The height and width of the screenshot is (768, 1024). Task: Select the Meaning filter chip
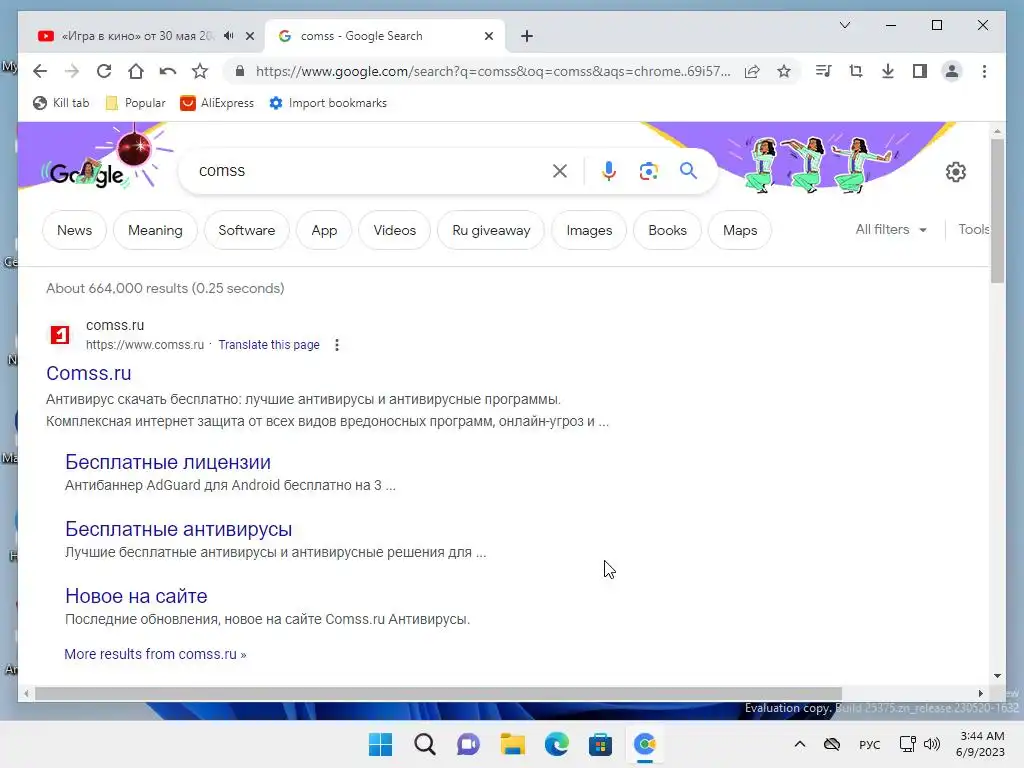(155, 231)
